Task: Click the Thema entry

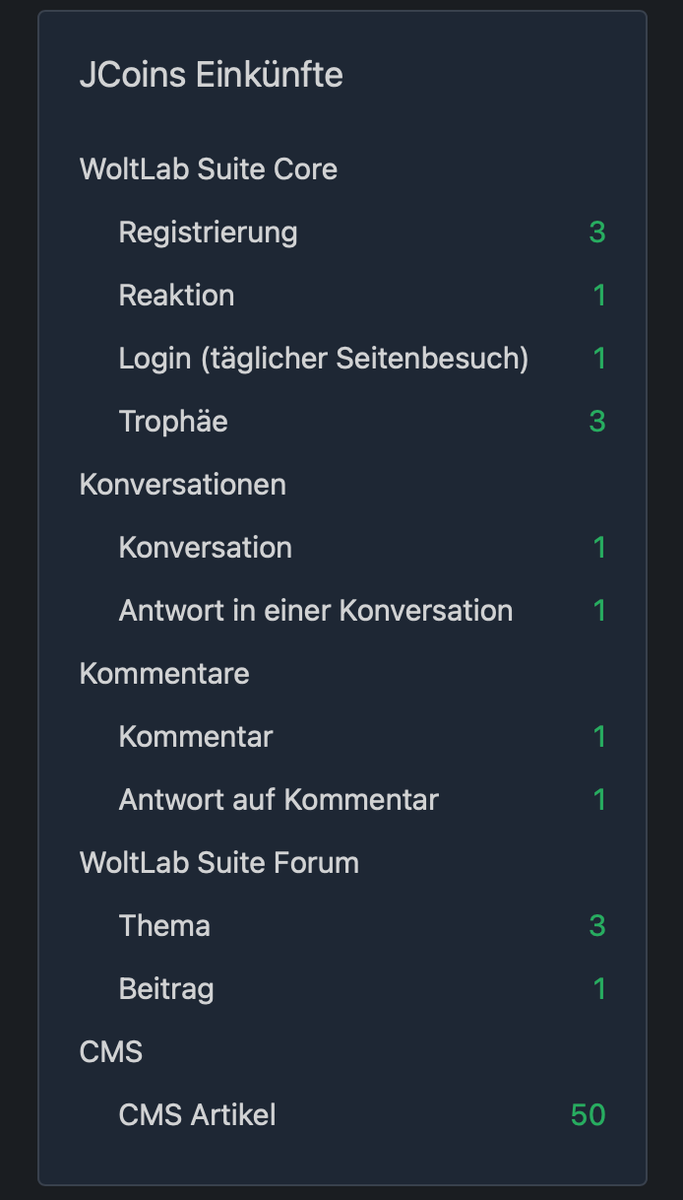Action: 164,925
